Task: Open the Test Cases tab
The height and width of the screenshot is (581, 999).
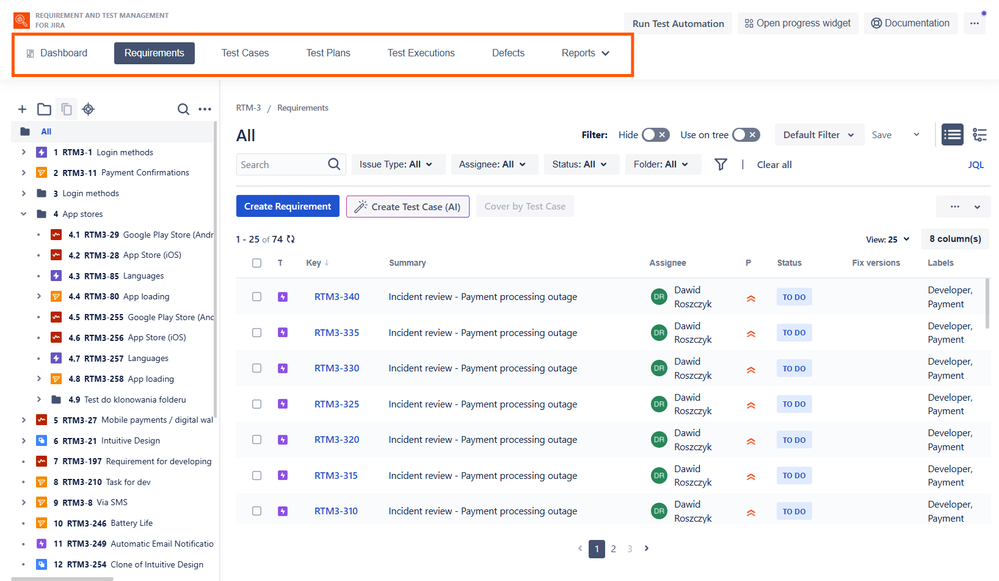Action: coord(245,53)
